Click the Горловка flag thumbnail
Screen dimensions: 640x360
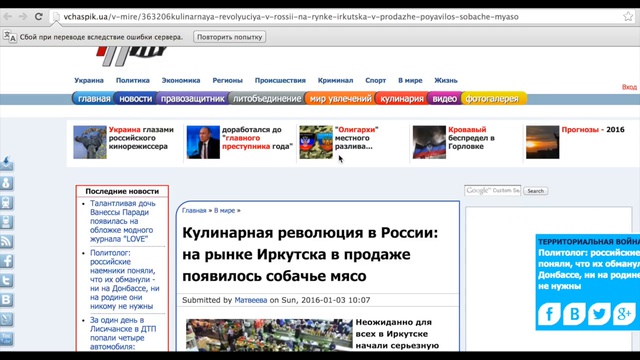429,142
